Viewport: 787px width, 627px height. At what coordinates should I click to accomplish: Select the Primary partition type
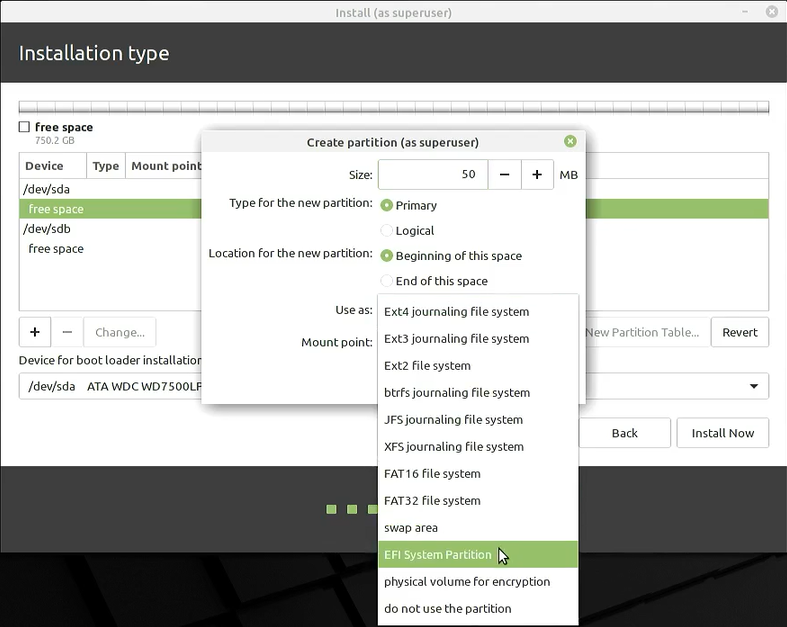tap(387, 205)
